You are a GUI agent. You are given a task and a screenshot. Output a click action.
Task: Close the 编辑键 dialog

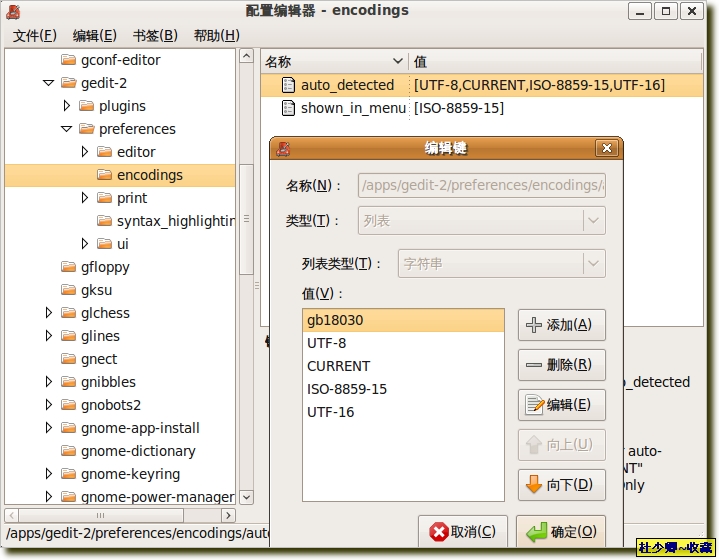(607, 148)
